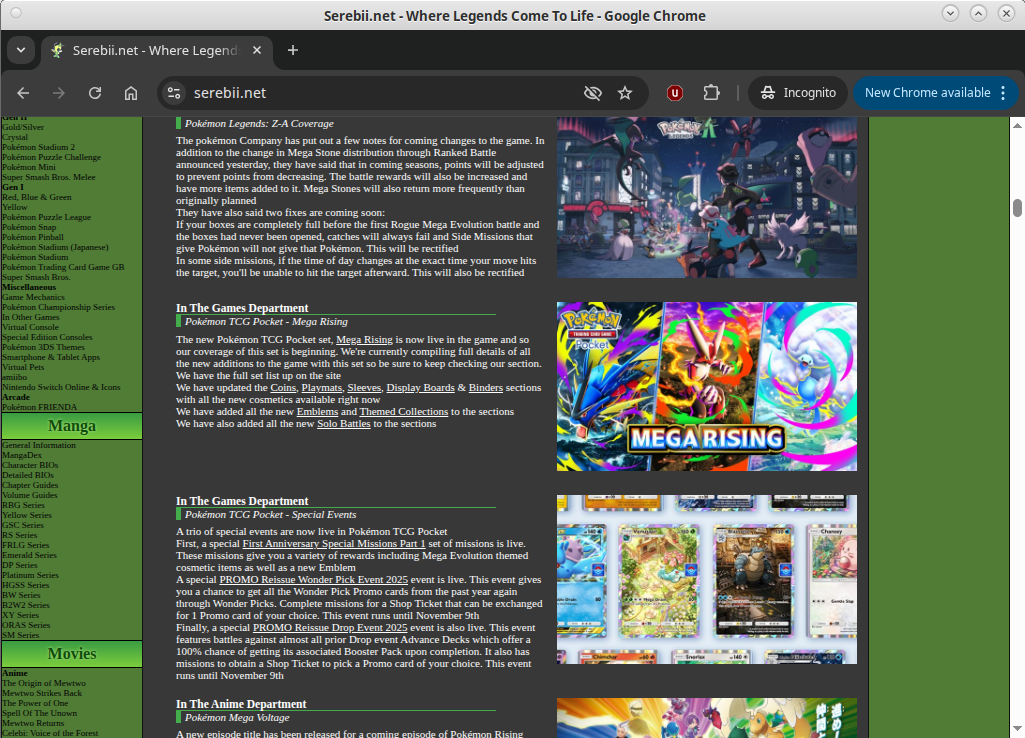Open Red, Blue & Green link
1025x738 pixels.
point(37,197)
